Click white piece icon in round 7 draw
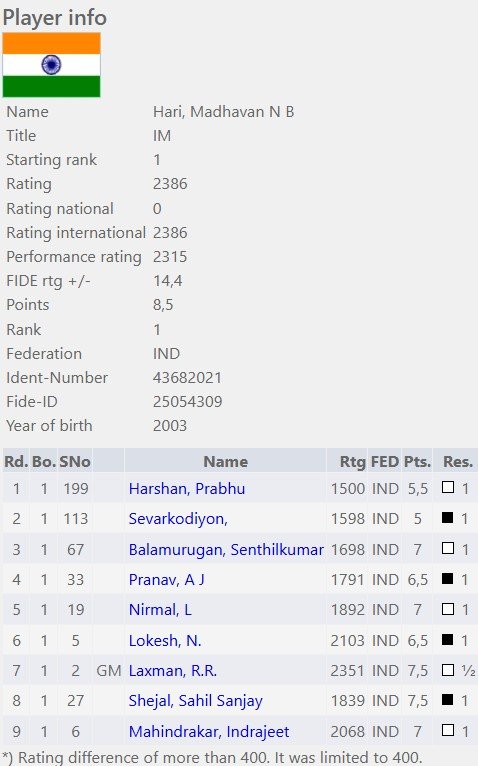Screen dimensions: 478x766 448,670
